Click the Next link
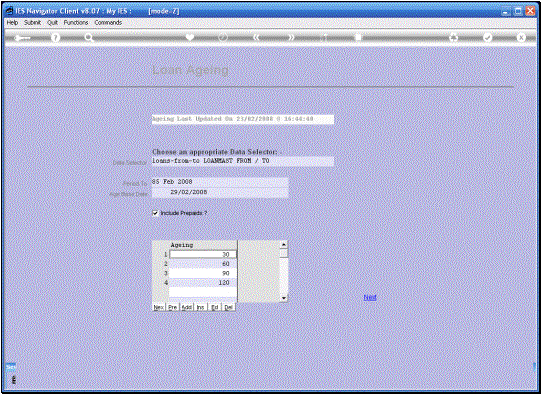541x394 pixels. (370, 297)
